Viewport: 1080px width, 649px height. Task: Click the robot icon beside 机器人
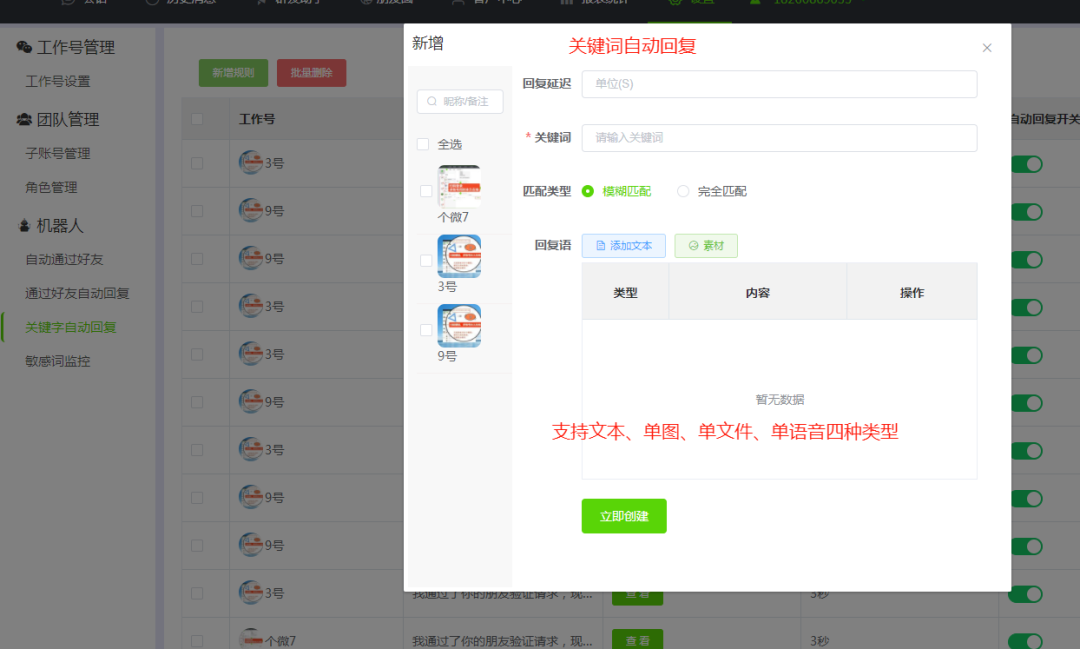click(x=24, y=225)
